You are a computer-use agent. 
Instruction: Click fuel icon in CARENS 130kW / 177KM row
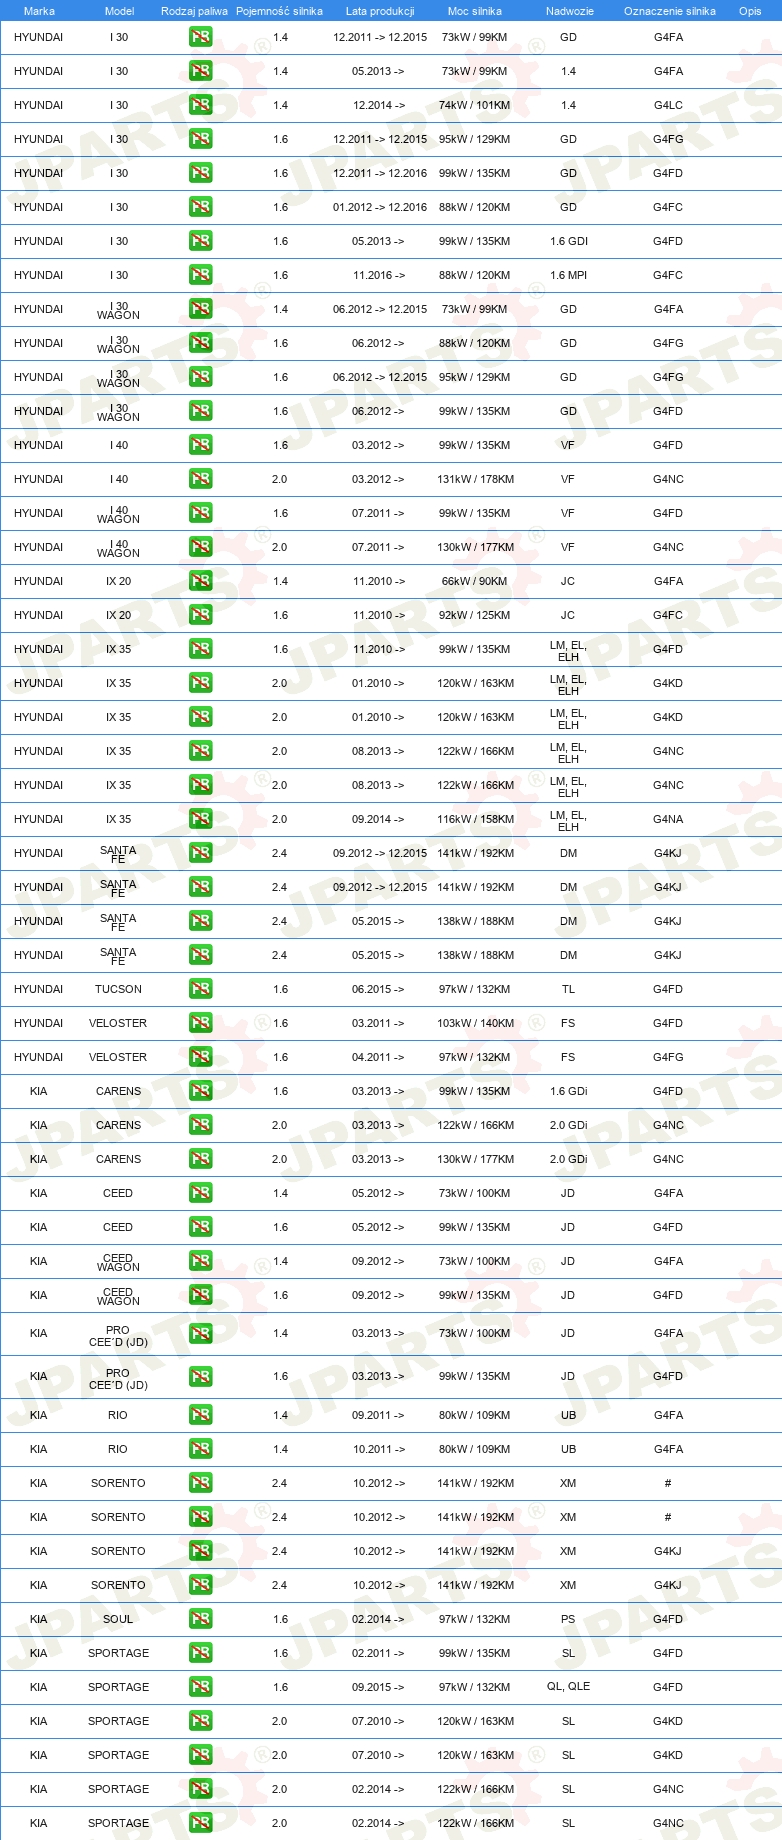tap(200, 1159)
